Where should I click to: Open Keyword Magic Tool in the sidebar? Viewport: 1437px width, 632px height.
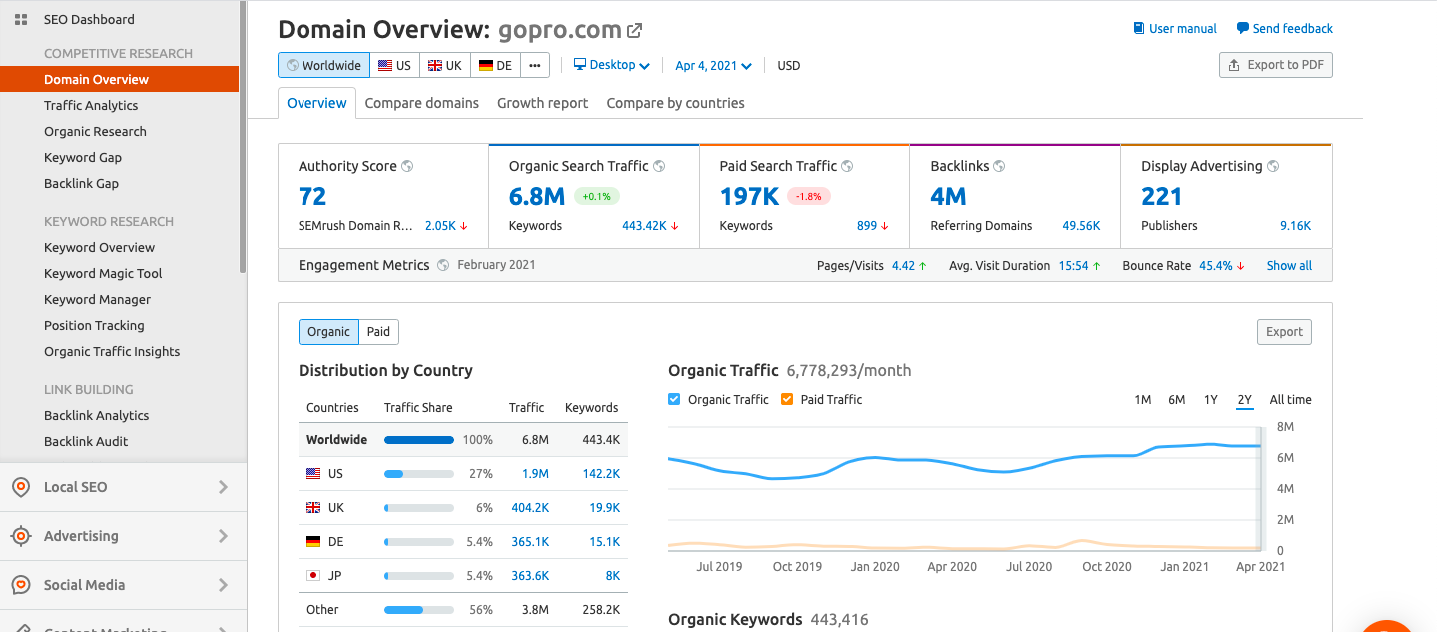tap(103, 273)
